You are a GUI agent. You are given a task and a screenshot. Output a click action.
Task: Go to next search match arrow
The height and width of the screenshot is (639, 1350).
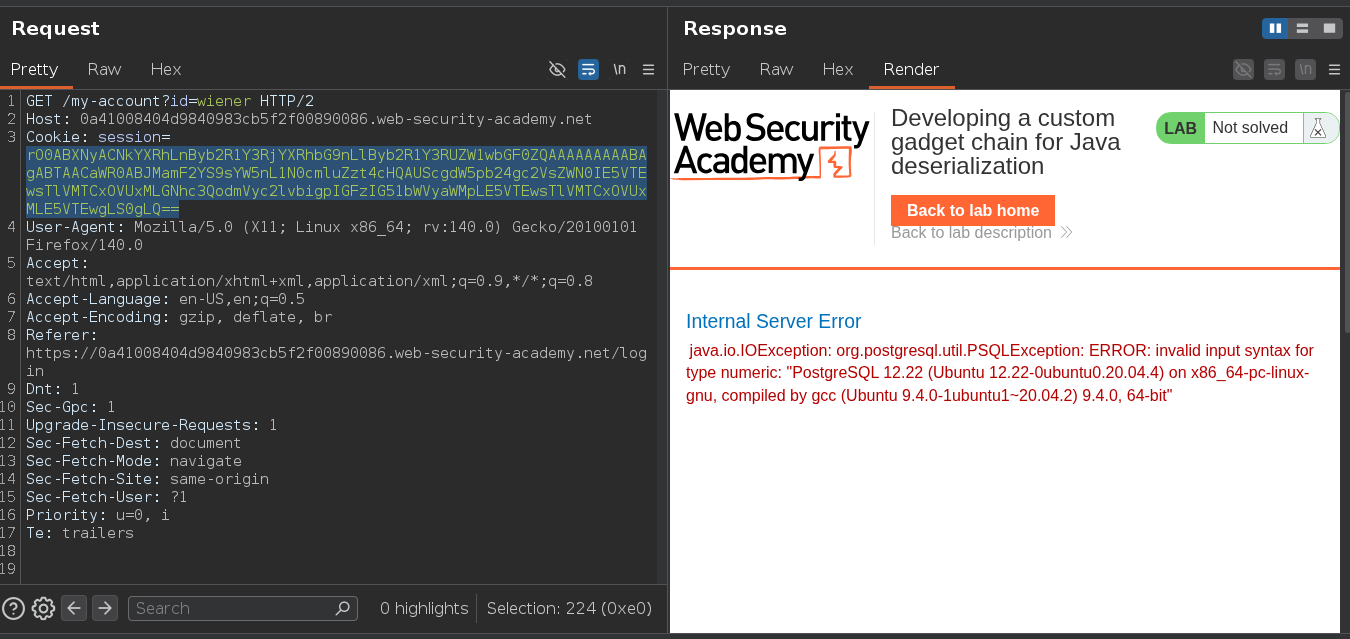(x=105, y=608)
